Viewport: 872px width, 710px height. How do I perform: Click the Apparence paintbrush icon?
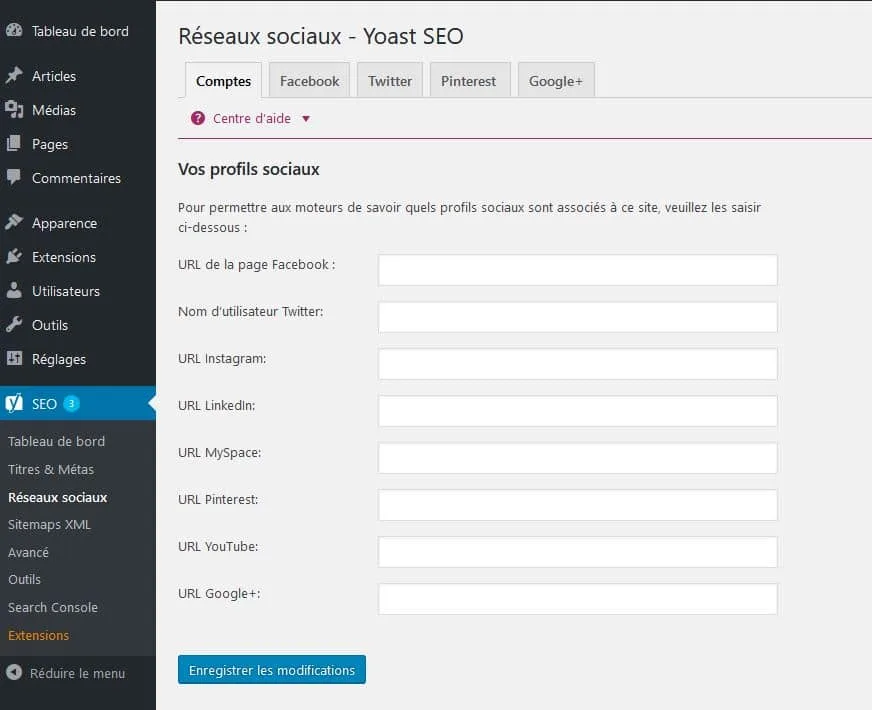[x=14, y=222]
